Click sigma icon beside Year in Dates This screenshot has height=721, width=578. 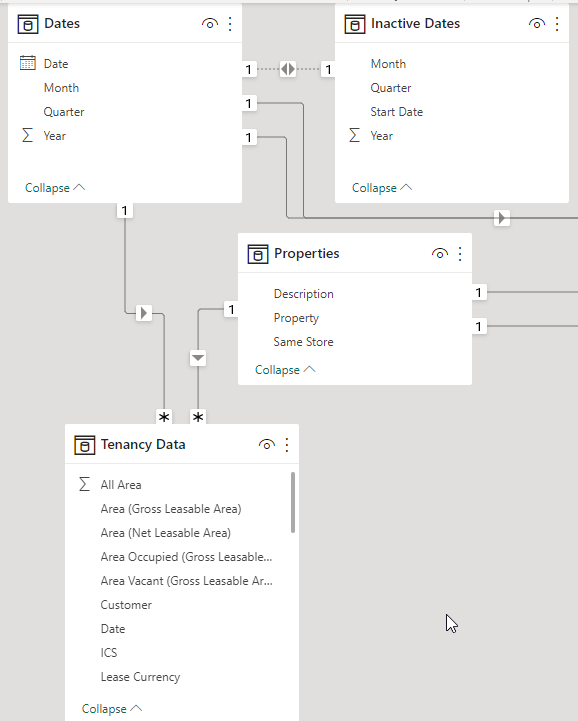28,135
